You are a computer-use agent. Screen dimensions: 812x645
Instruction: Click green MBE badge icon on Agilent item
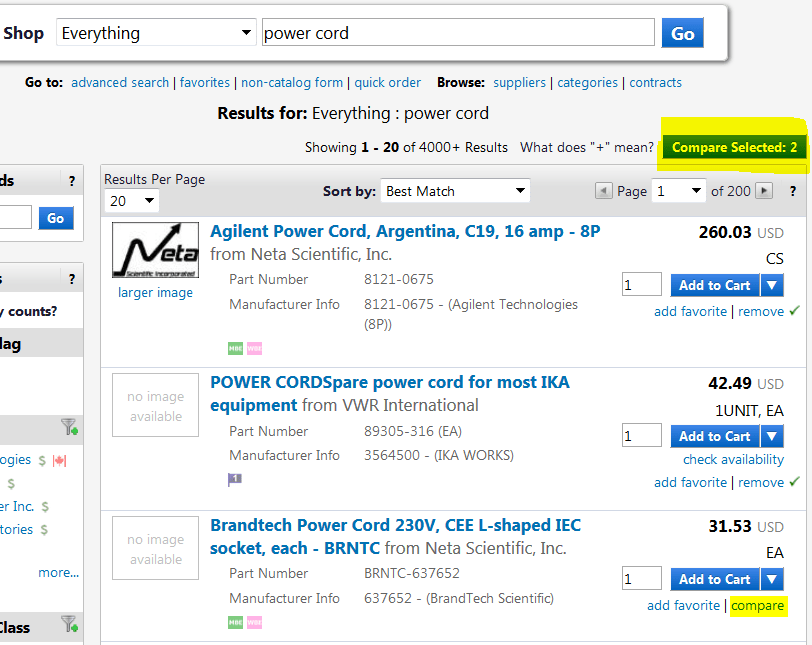235,348
